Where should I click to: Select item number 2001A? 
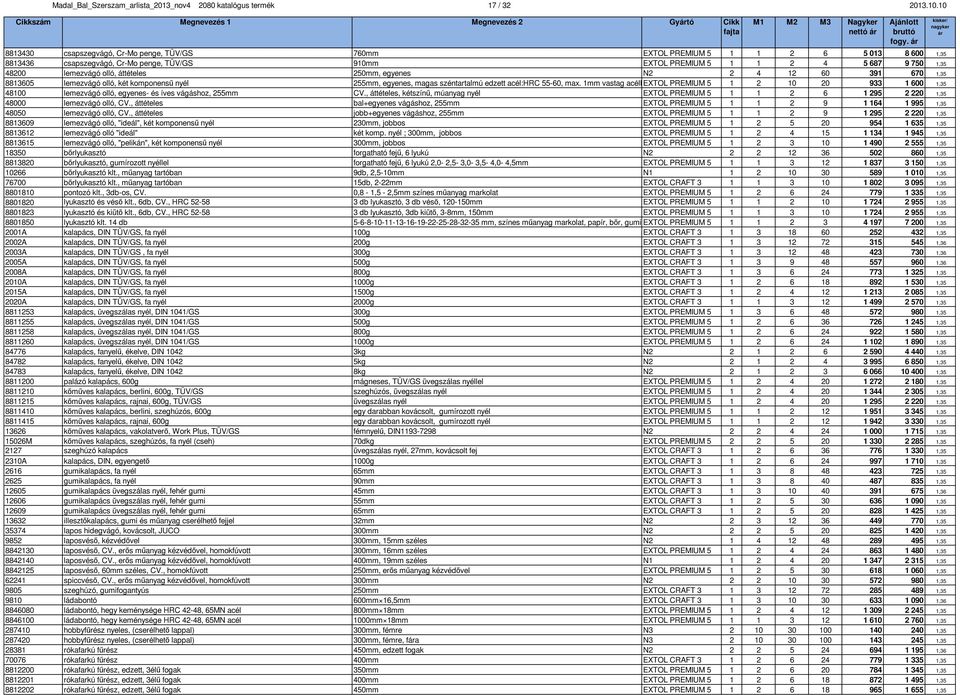16,232
